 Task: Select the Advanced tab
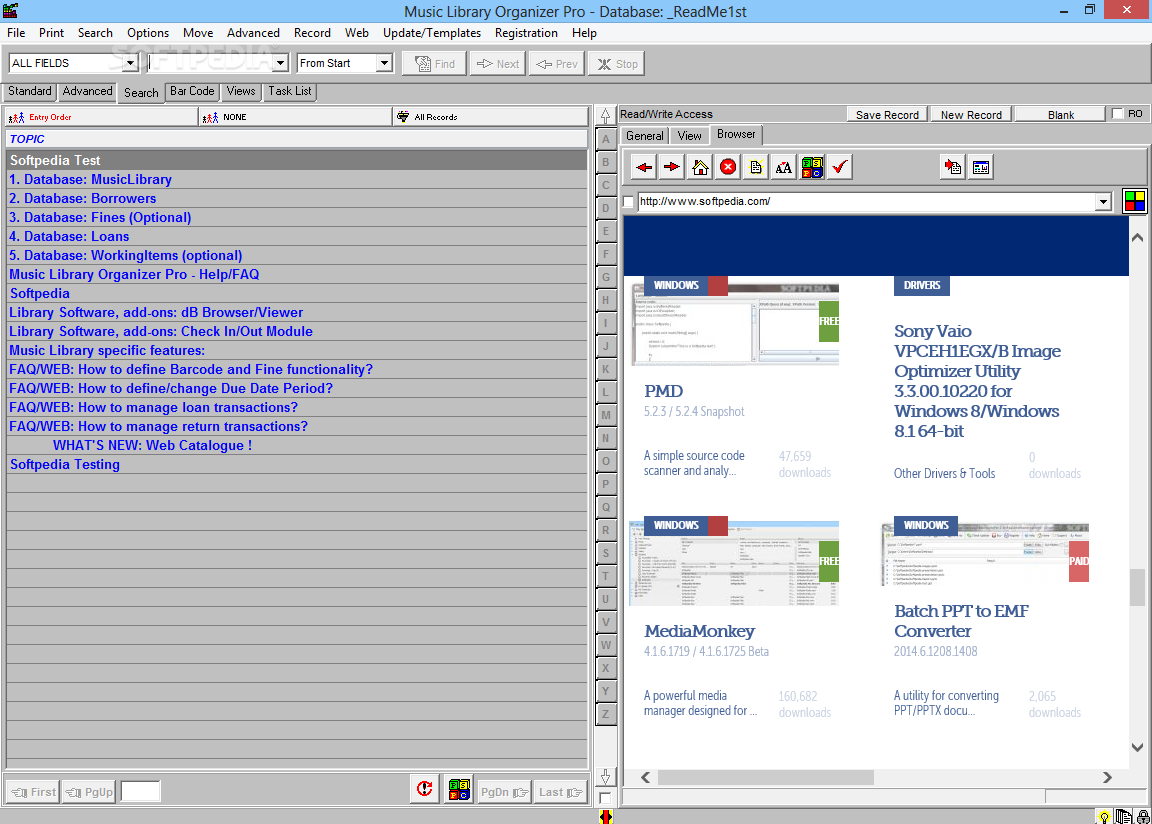click(x=87, y=91)
